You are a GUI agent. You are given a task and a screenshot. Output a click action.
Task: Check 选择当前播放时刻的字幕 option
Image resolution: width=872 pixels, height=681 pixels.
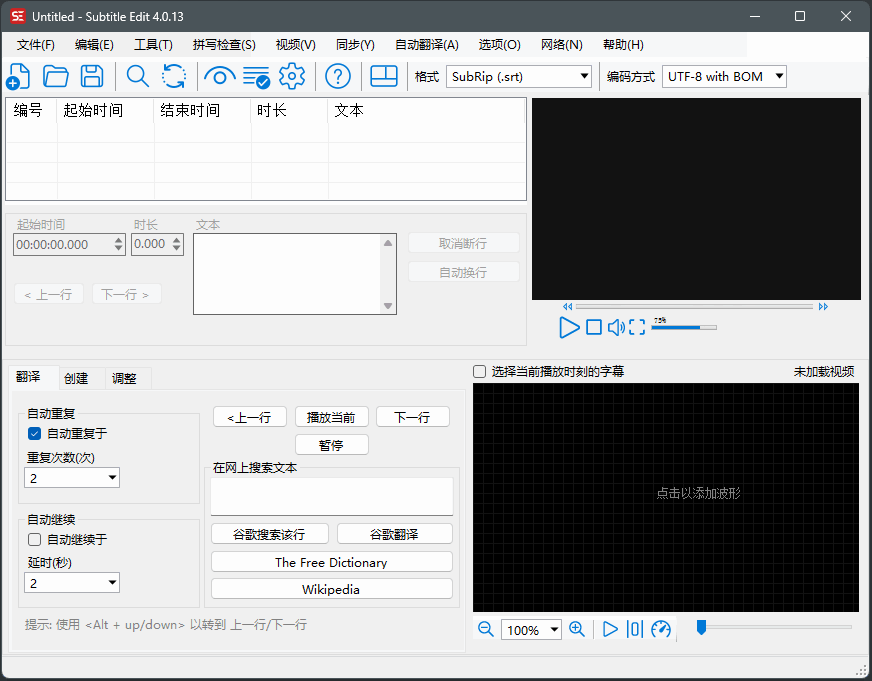pyautogui.click(x=479, y=371)
